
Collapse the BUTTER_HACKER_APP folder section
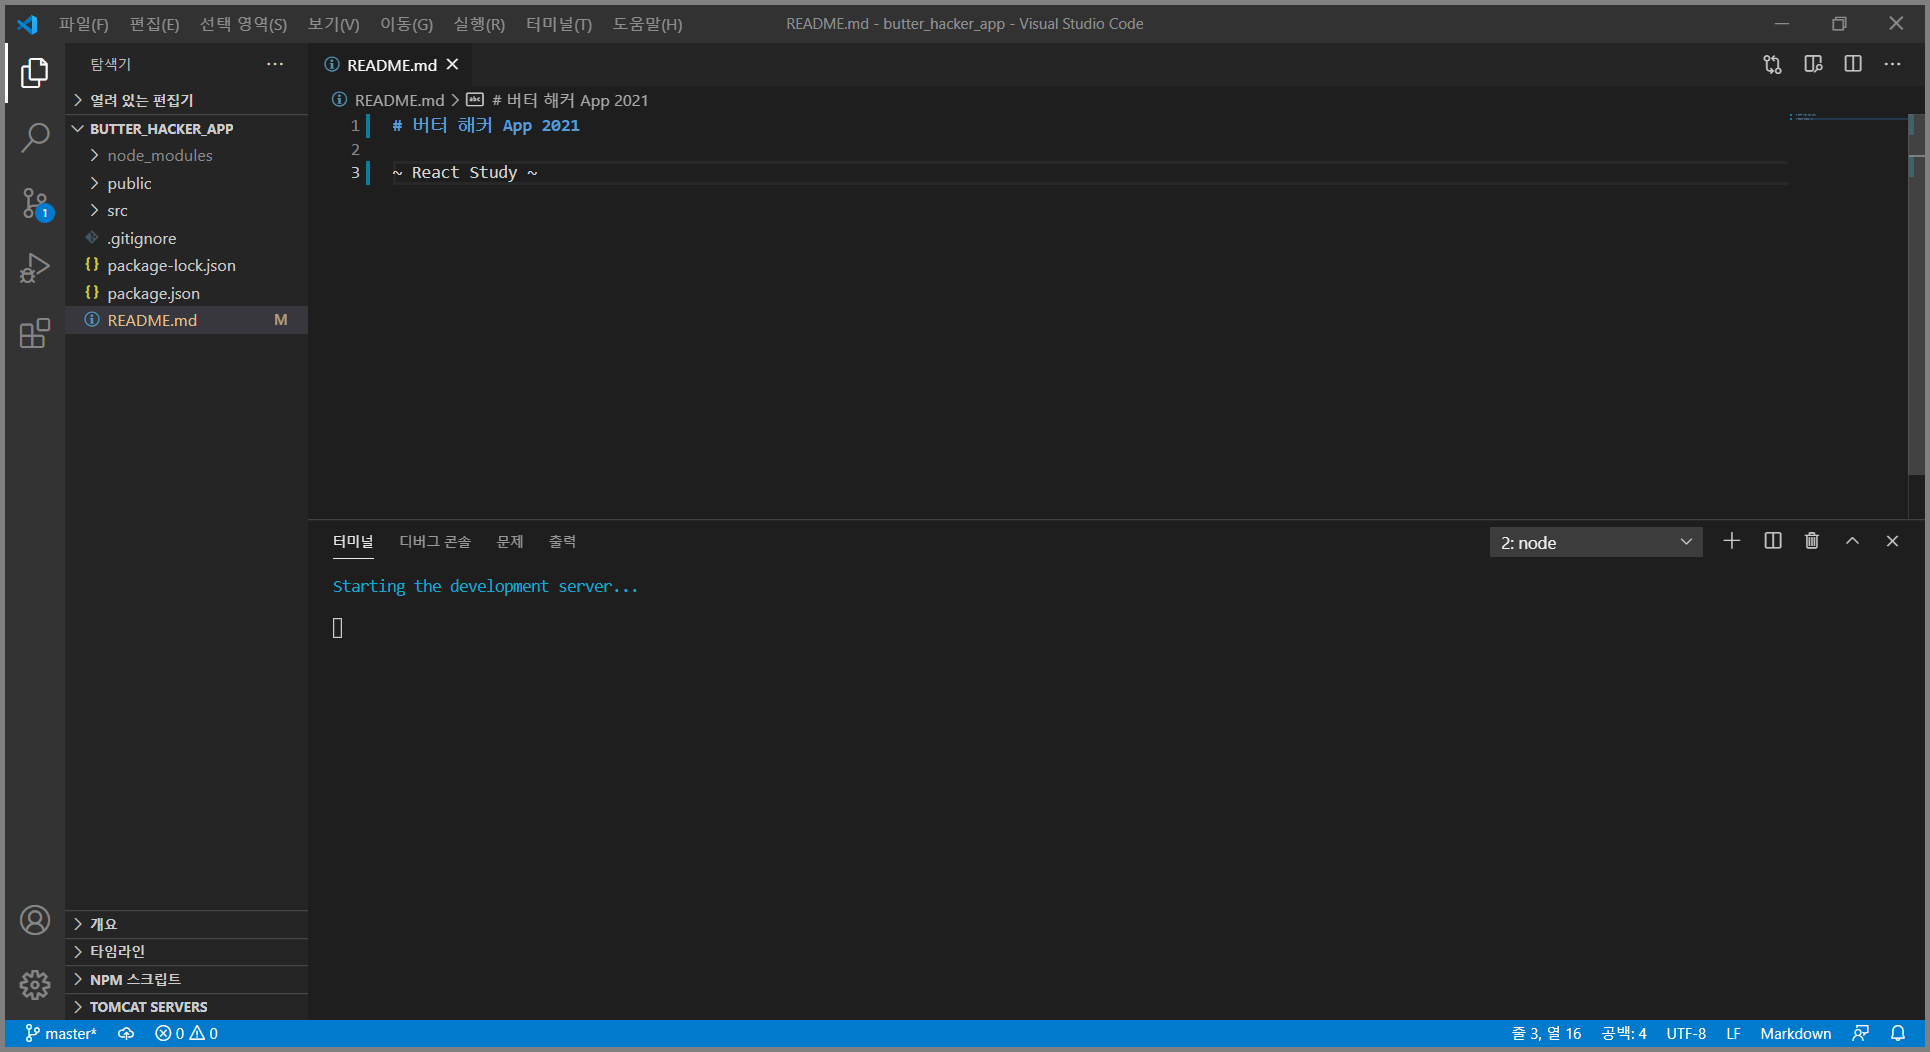[187, 128]
